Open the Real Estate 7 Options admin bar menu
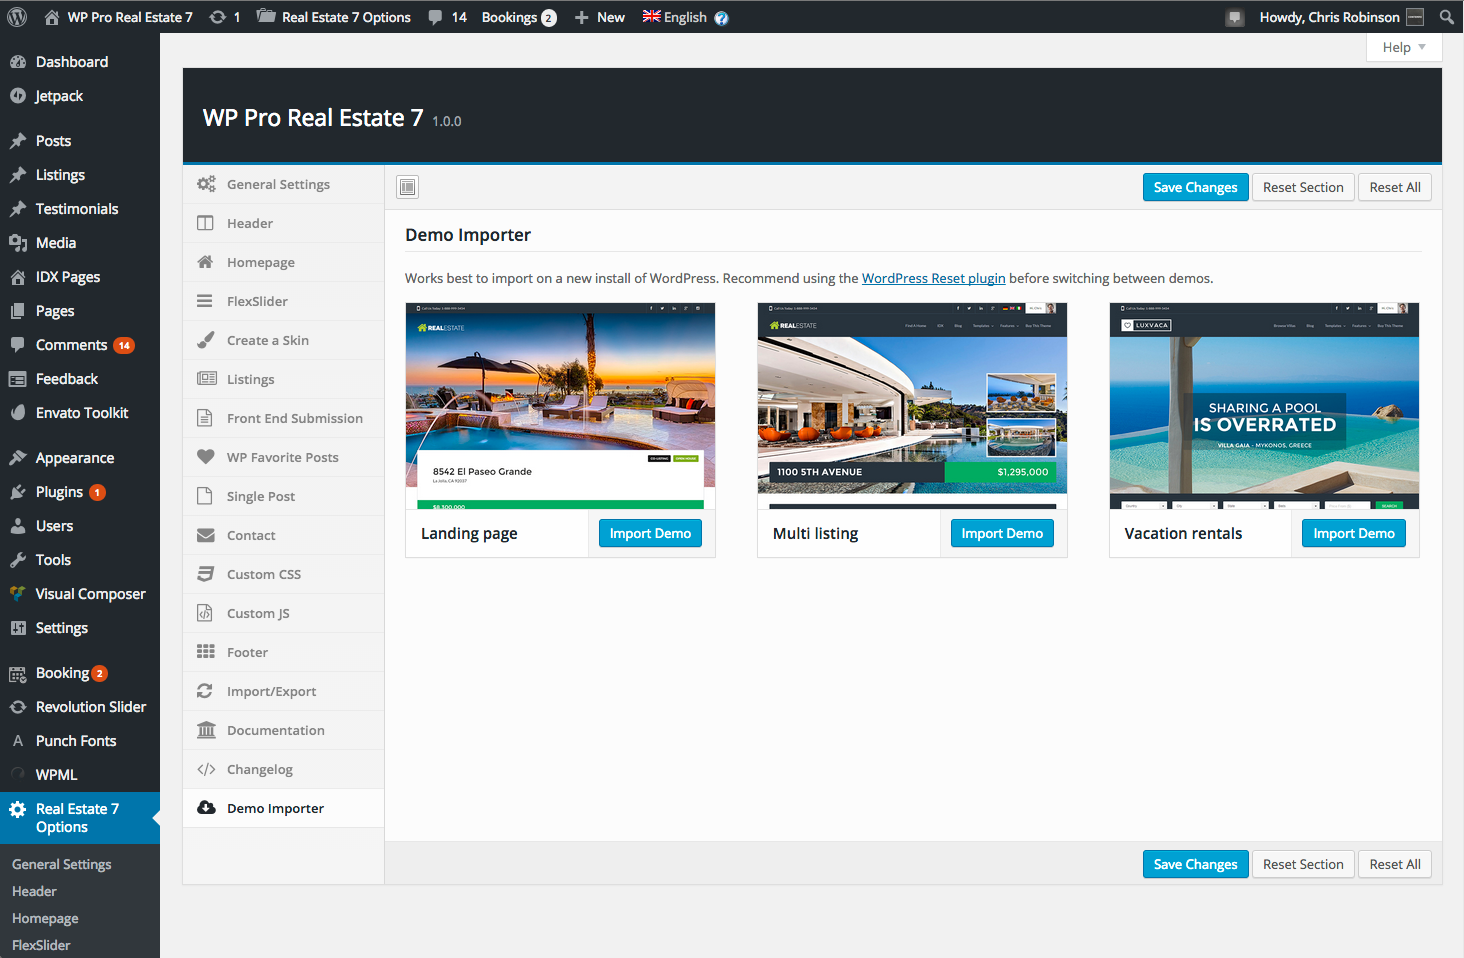The image size is (1464, 958). point(334,17)
